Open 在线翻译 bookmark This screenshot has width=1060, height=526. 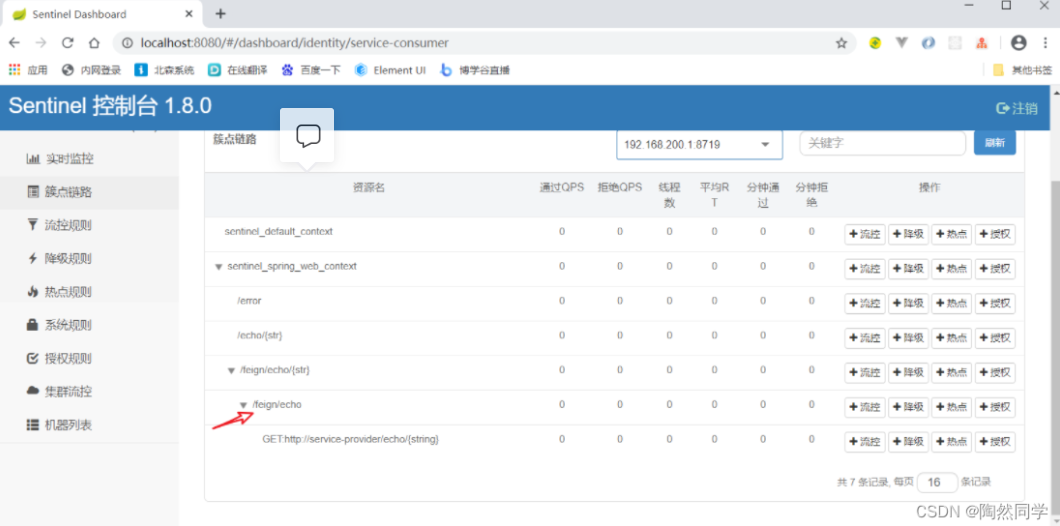238,70
